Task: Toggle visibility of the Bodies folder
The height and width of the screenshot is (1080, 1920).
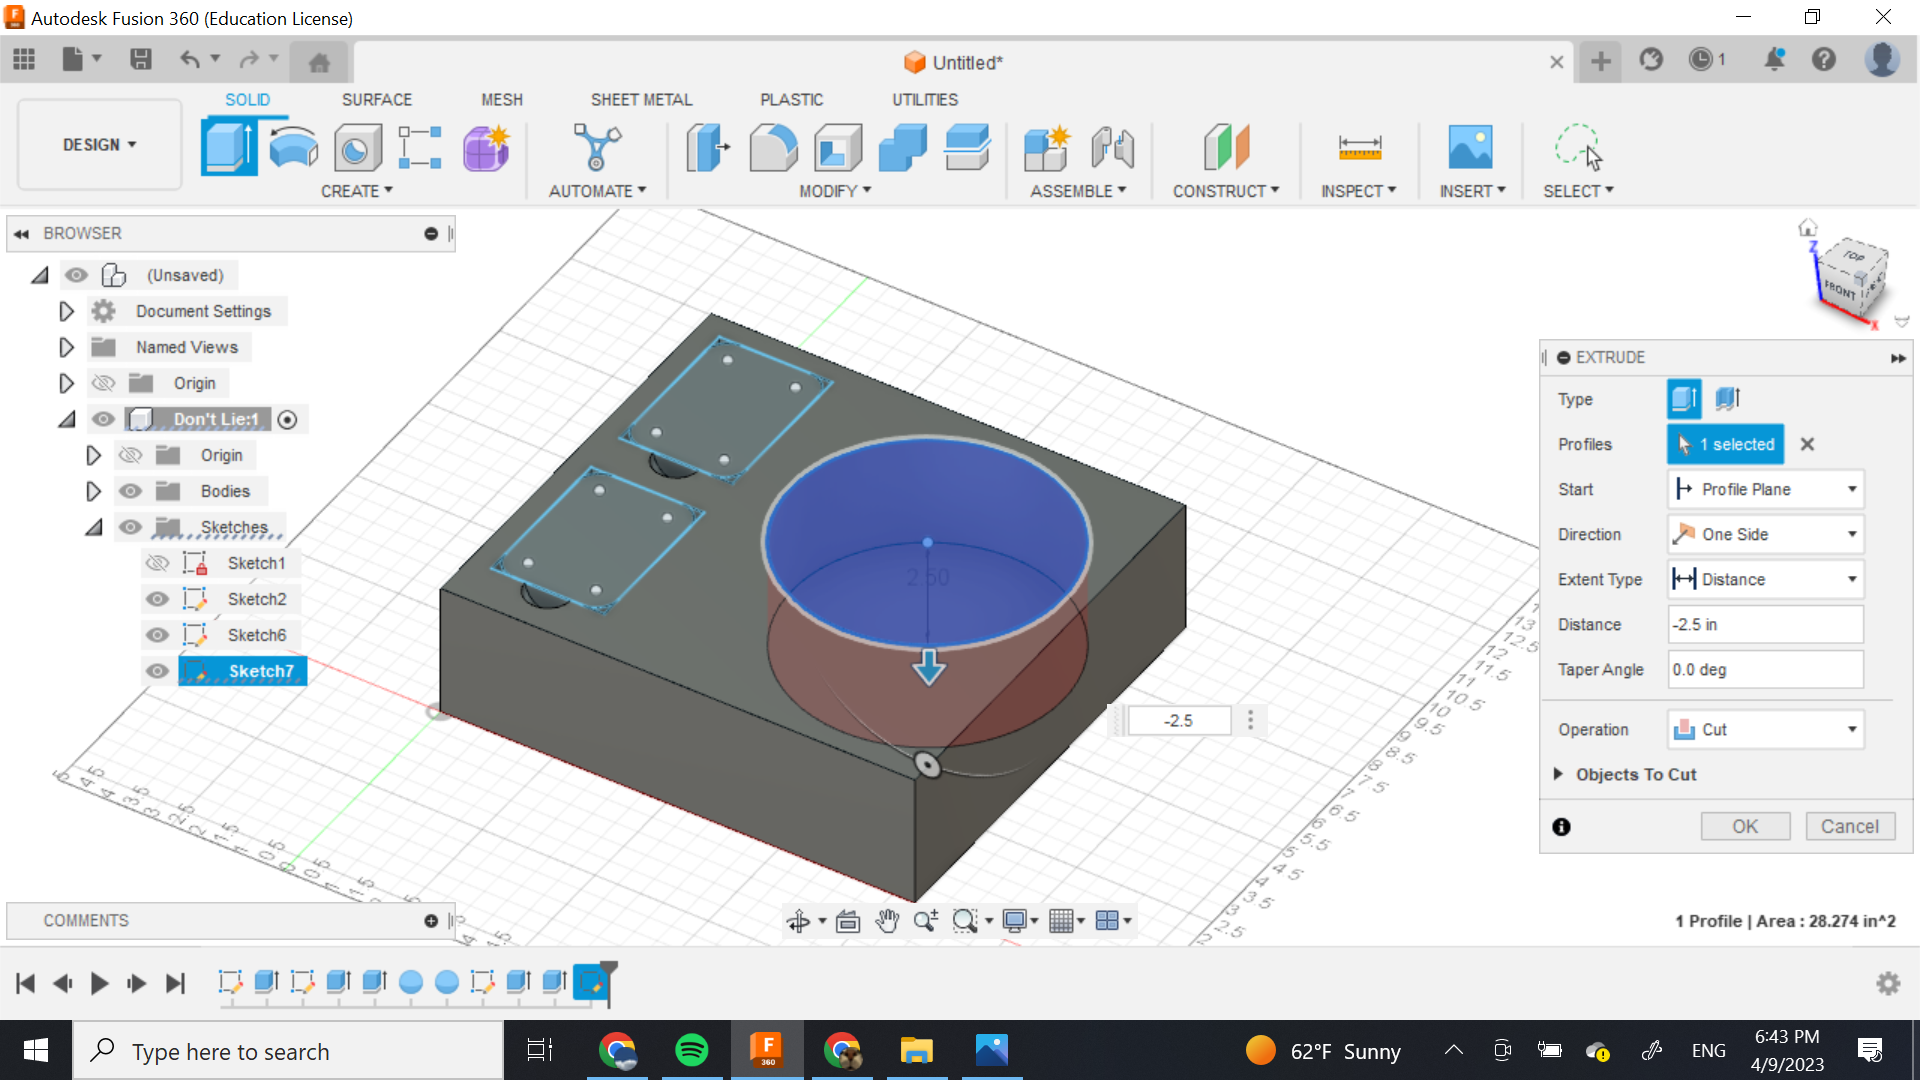Action: pyautogui.click(x=130, y=491)
